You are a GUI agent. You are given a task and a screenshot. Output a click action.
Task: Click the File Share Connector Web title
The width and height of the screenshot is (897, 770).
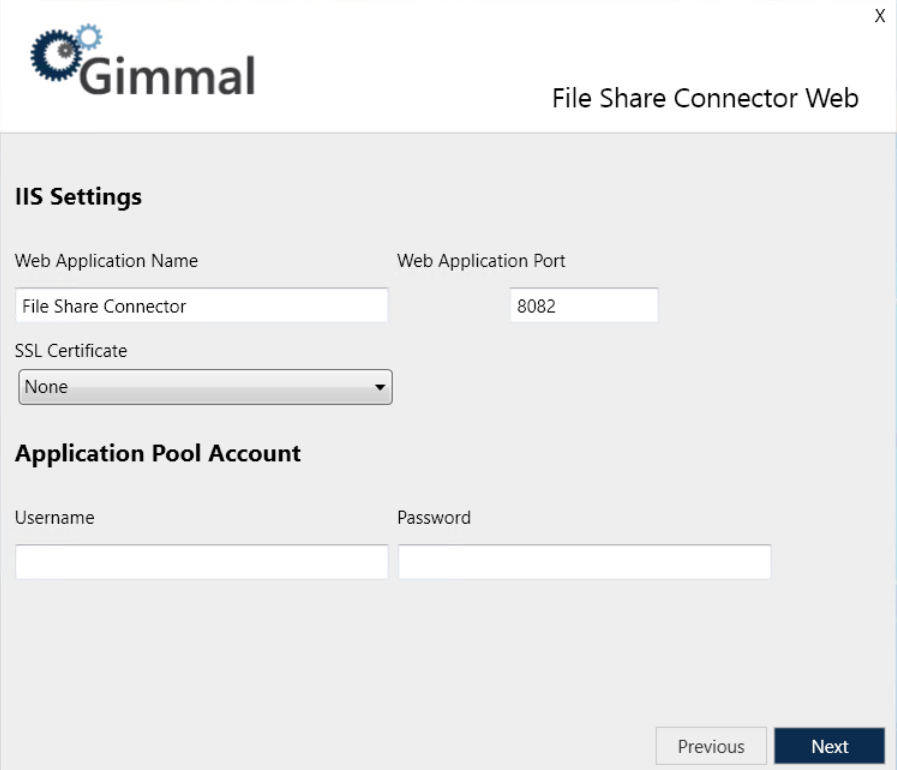point(705,98)
